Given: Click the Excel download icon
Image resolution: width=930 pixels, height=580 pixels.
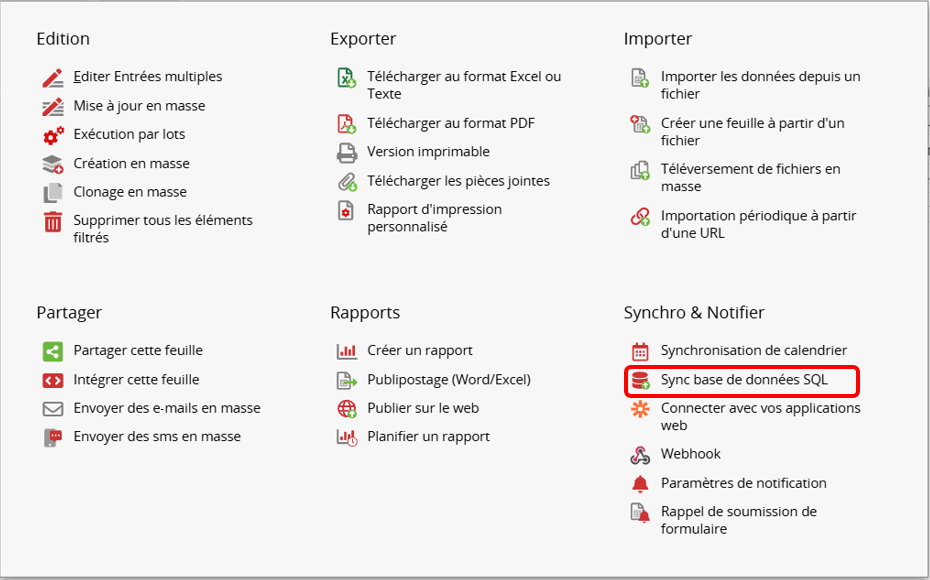Looking at the screenshot, I should point(347,78).
